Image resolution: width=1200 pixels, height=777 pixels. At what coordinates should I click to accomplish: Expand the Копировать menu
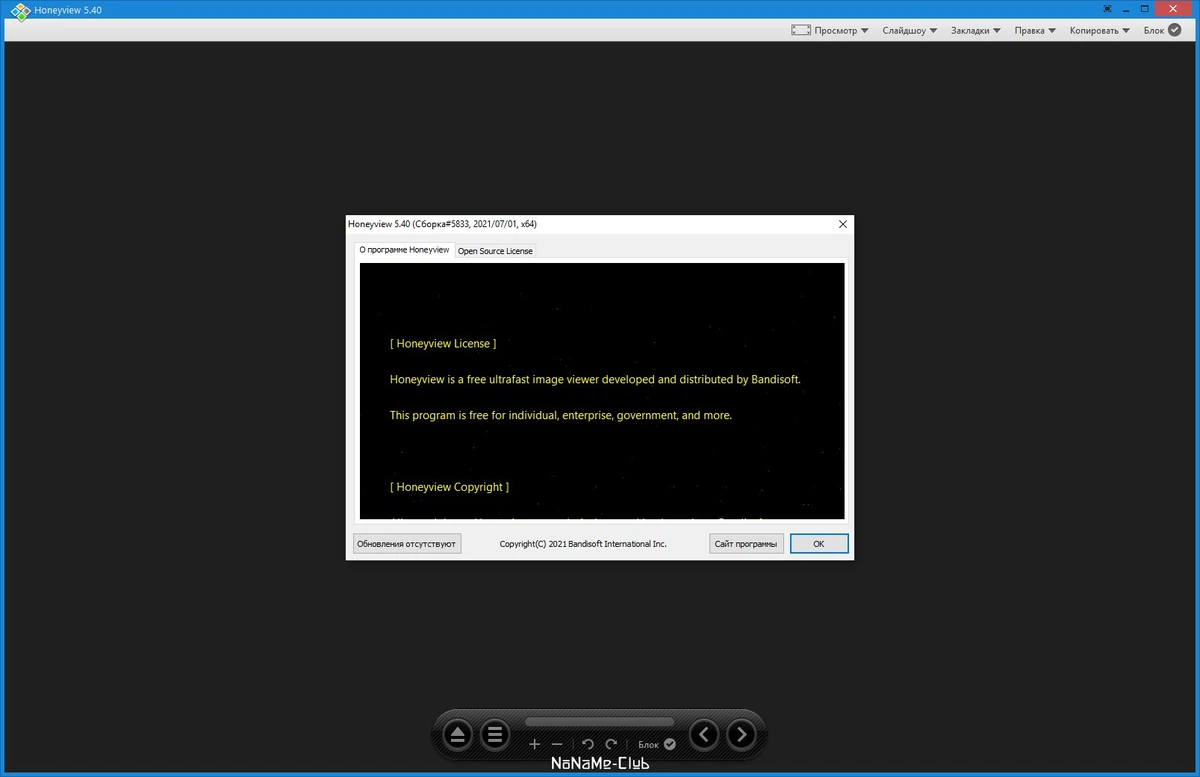[x=1099, y=30]
